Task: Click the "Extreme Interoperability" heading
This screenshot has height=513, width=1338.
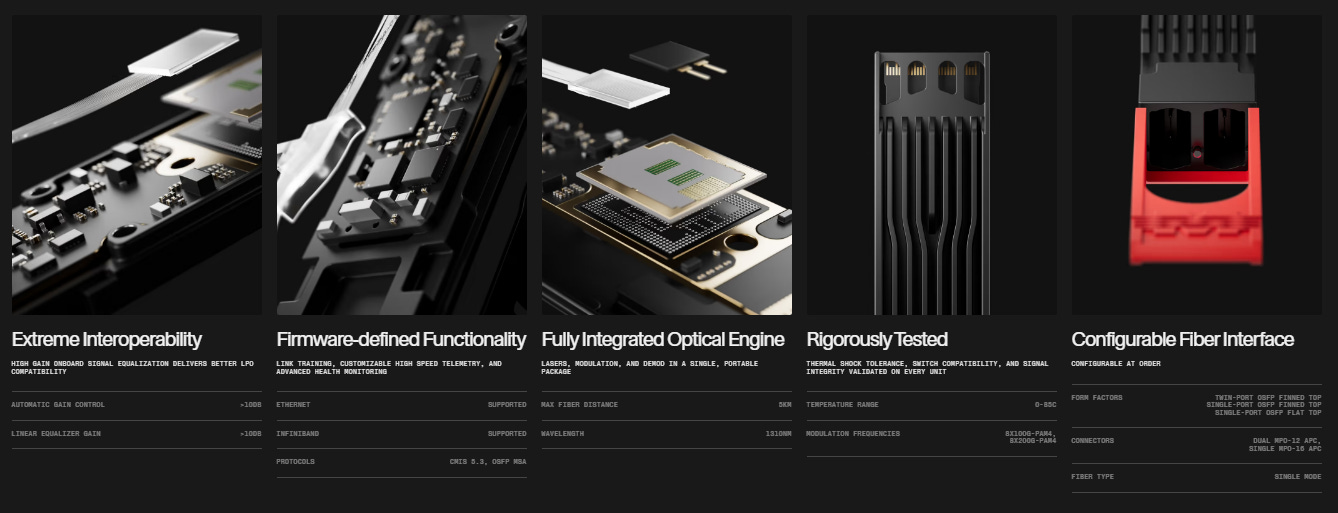Action: click(x=107, y=339)
